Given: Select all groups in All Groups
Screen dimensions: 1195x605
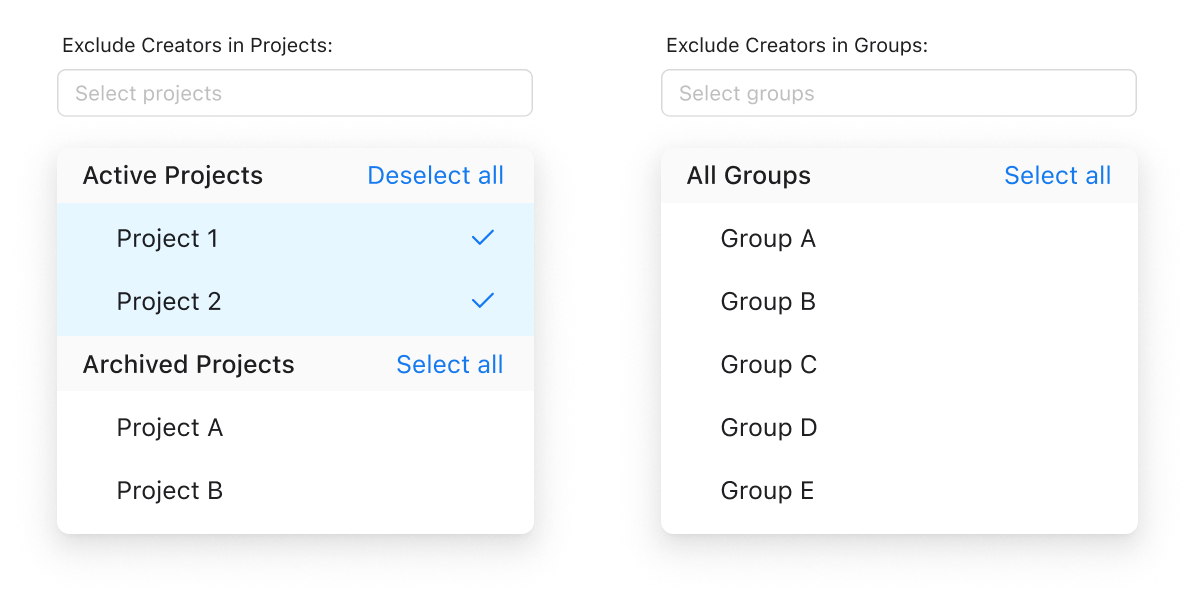Looking at the screenshot, I should click(x=1057, y=176).
